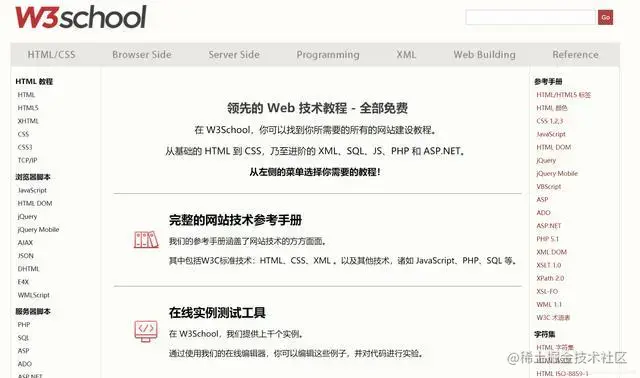
Task: Click the HTML 教程 section header
Action: tap(34, 81)
